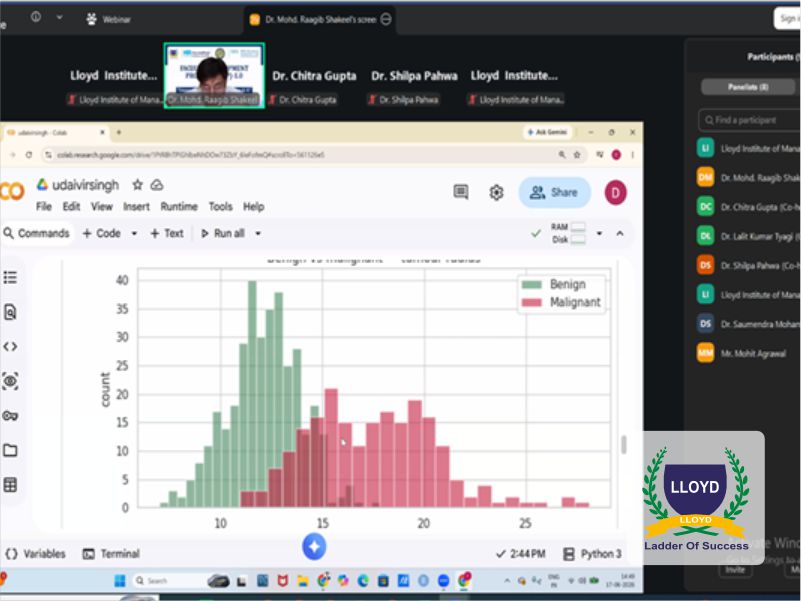This screenshot has height=601, width=801.
Task: Click the Google Drive icon beside notebook title
Action: click(x=42, y=184)
